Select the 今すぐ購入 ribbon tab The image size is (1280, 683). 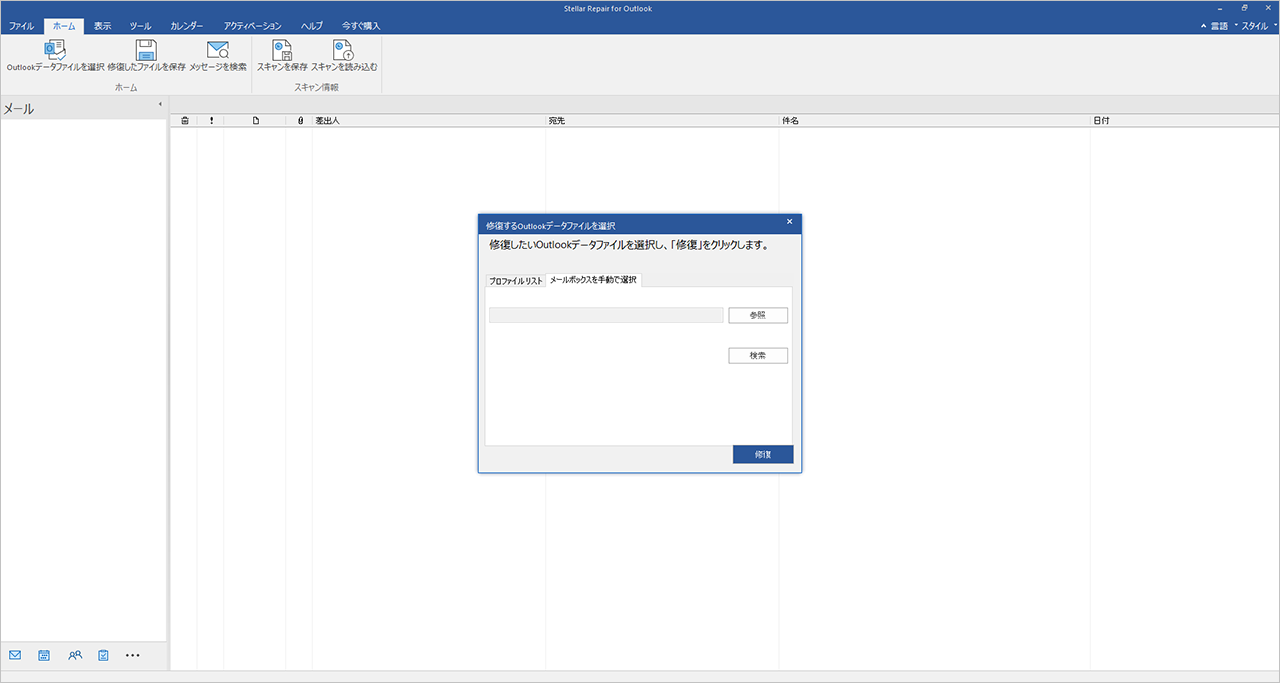click(x=361, y=26)
